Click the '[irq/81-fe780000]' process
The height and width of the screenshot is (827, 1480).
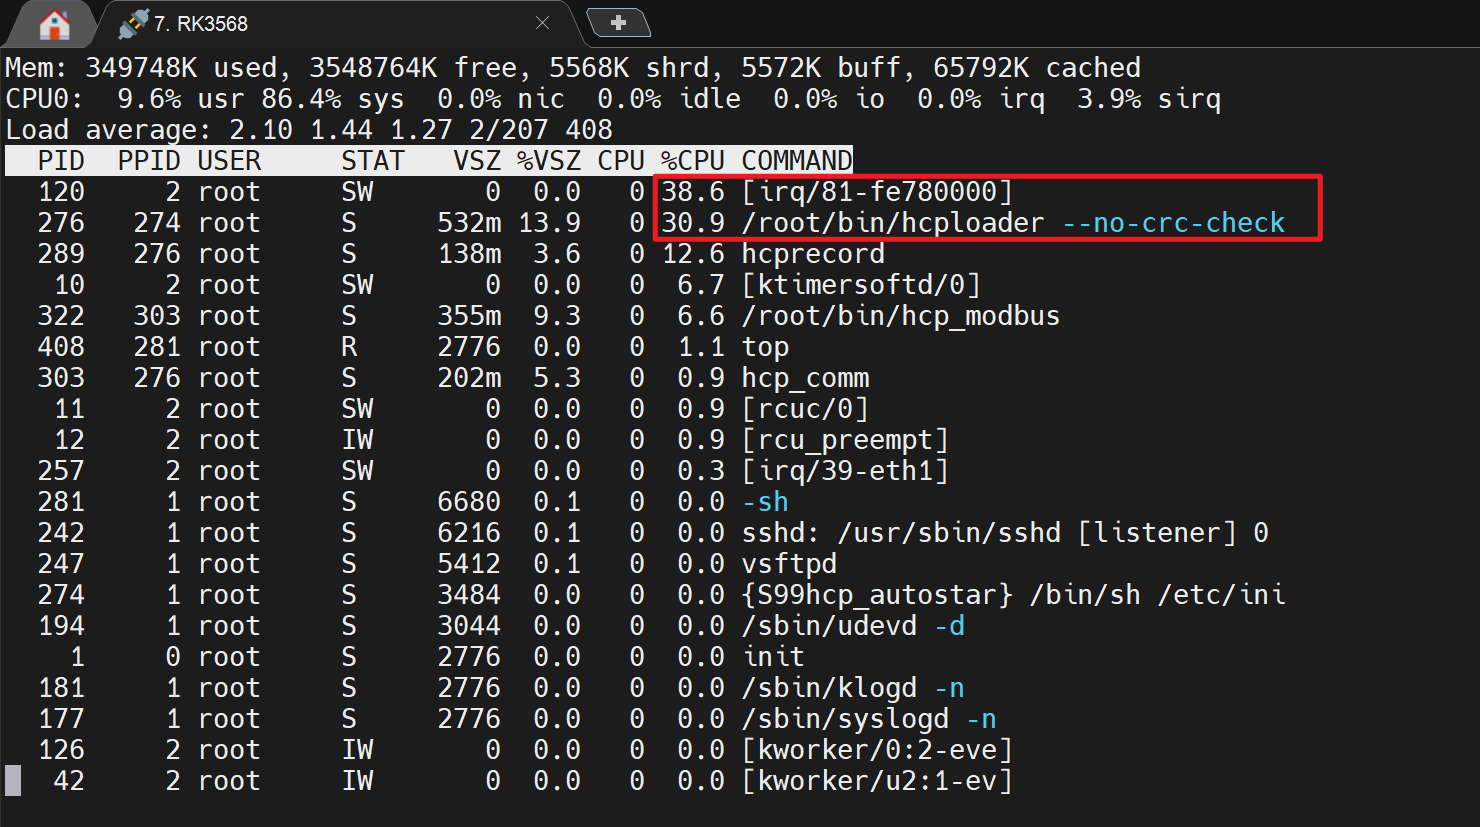click(877, 192)
